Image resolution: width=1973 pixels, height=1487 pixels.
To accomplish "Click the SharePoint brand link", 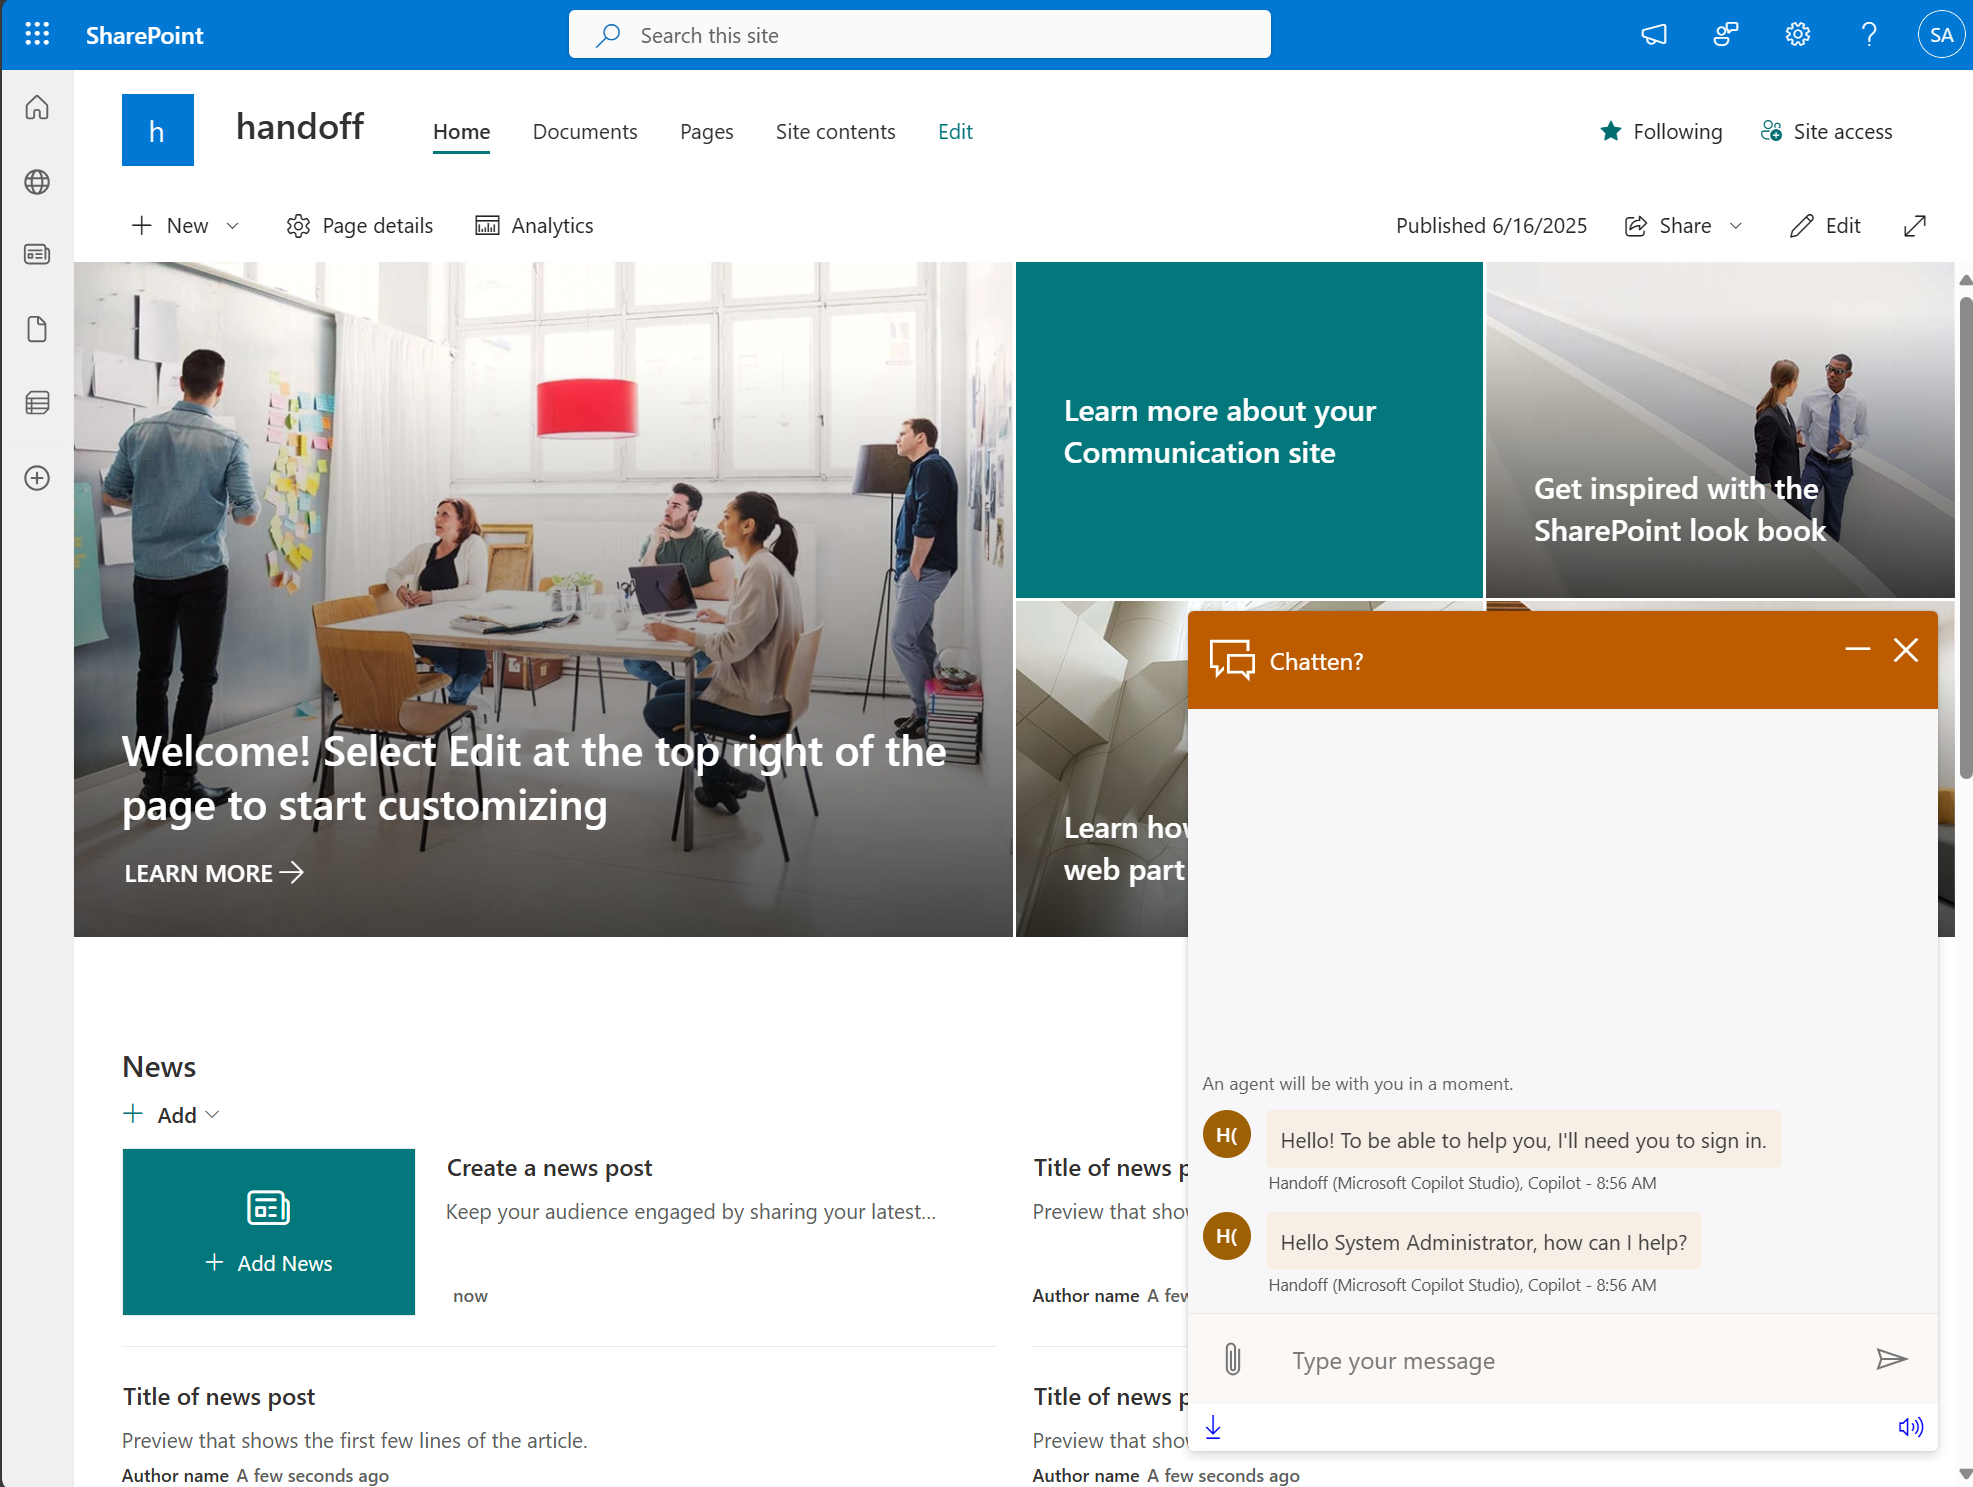I will [x=145, y=36].
